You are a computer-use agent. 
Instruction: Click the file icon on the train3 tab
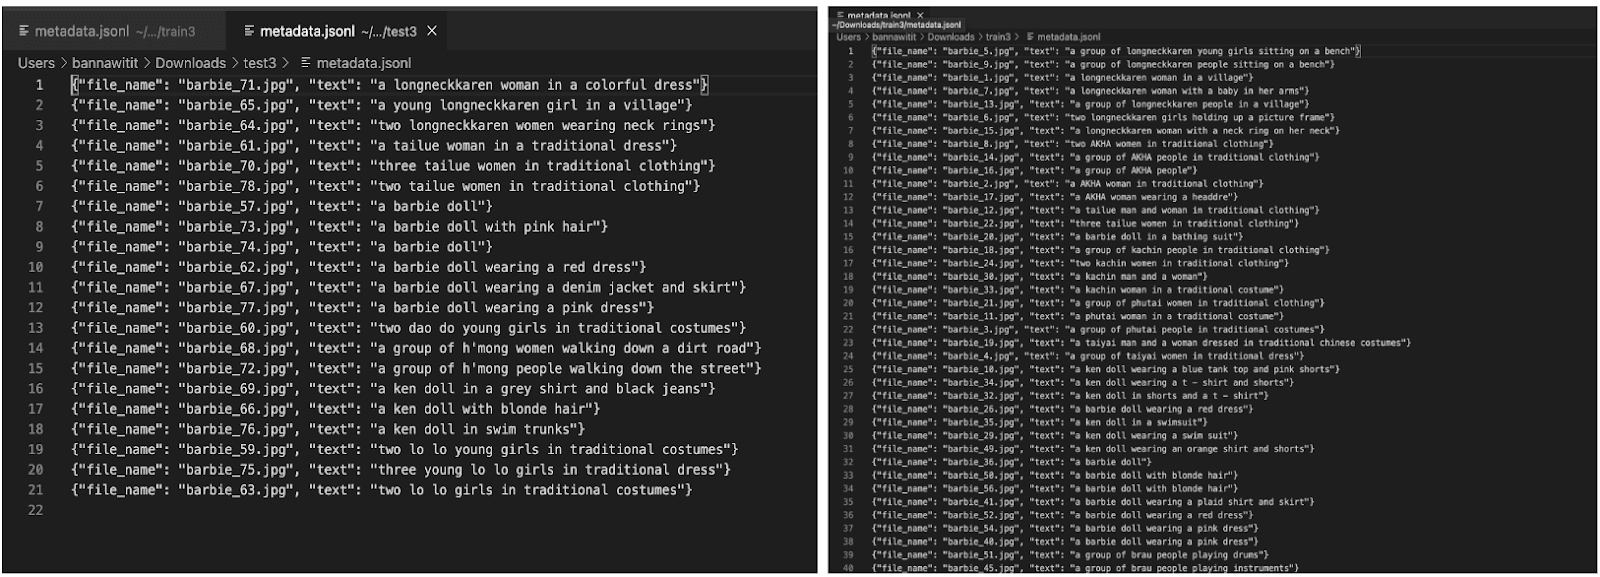click(x=24, y=31)
